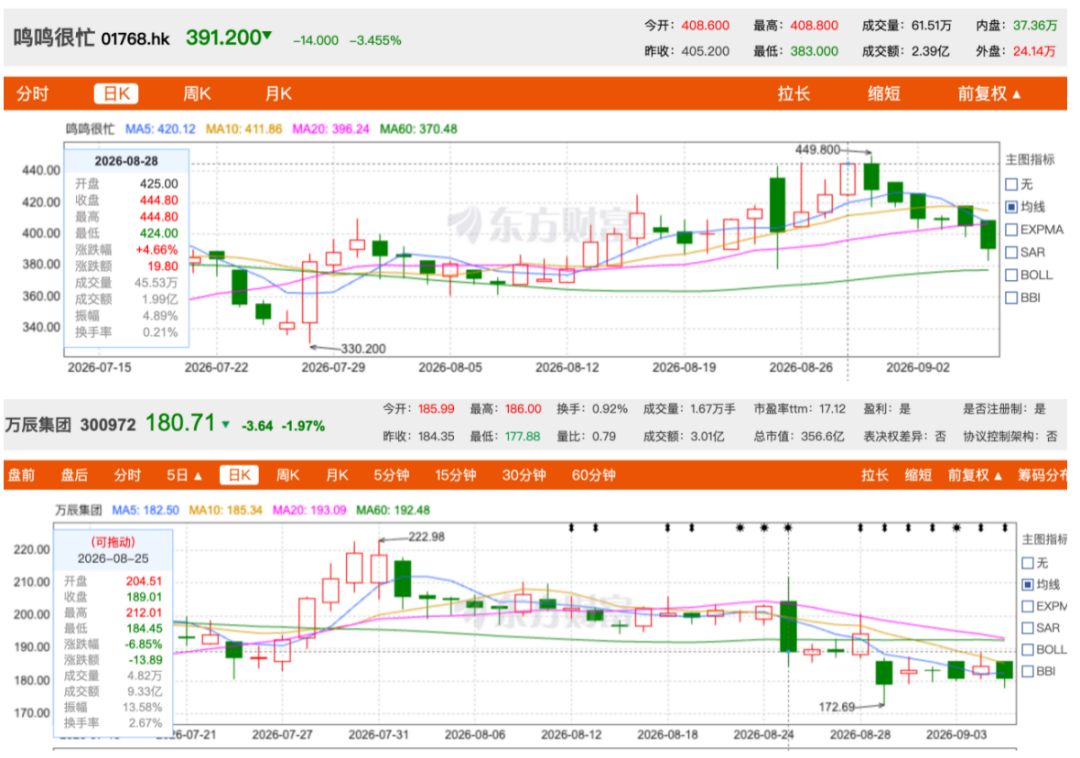The height and width of the screenshot is (758, 1080).
Task: Expand the 前复权 dropdown on the top chart
Action: click(x=989, y=94)
